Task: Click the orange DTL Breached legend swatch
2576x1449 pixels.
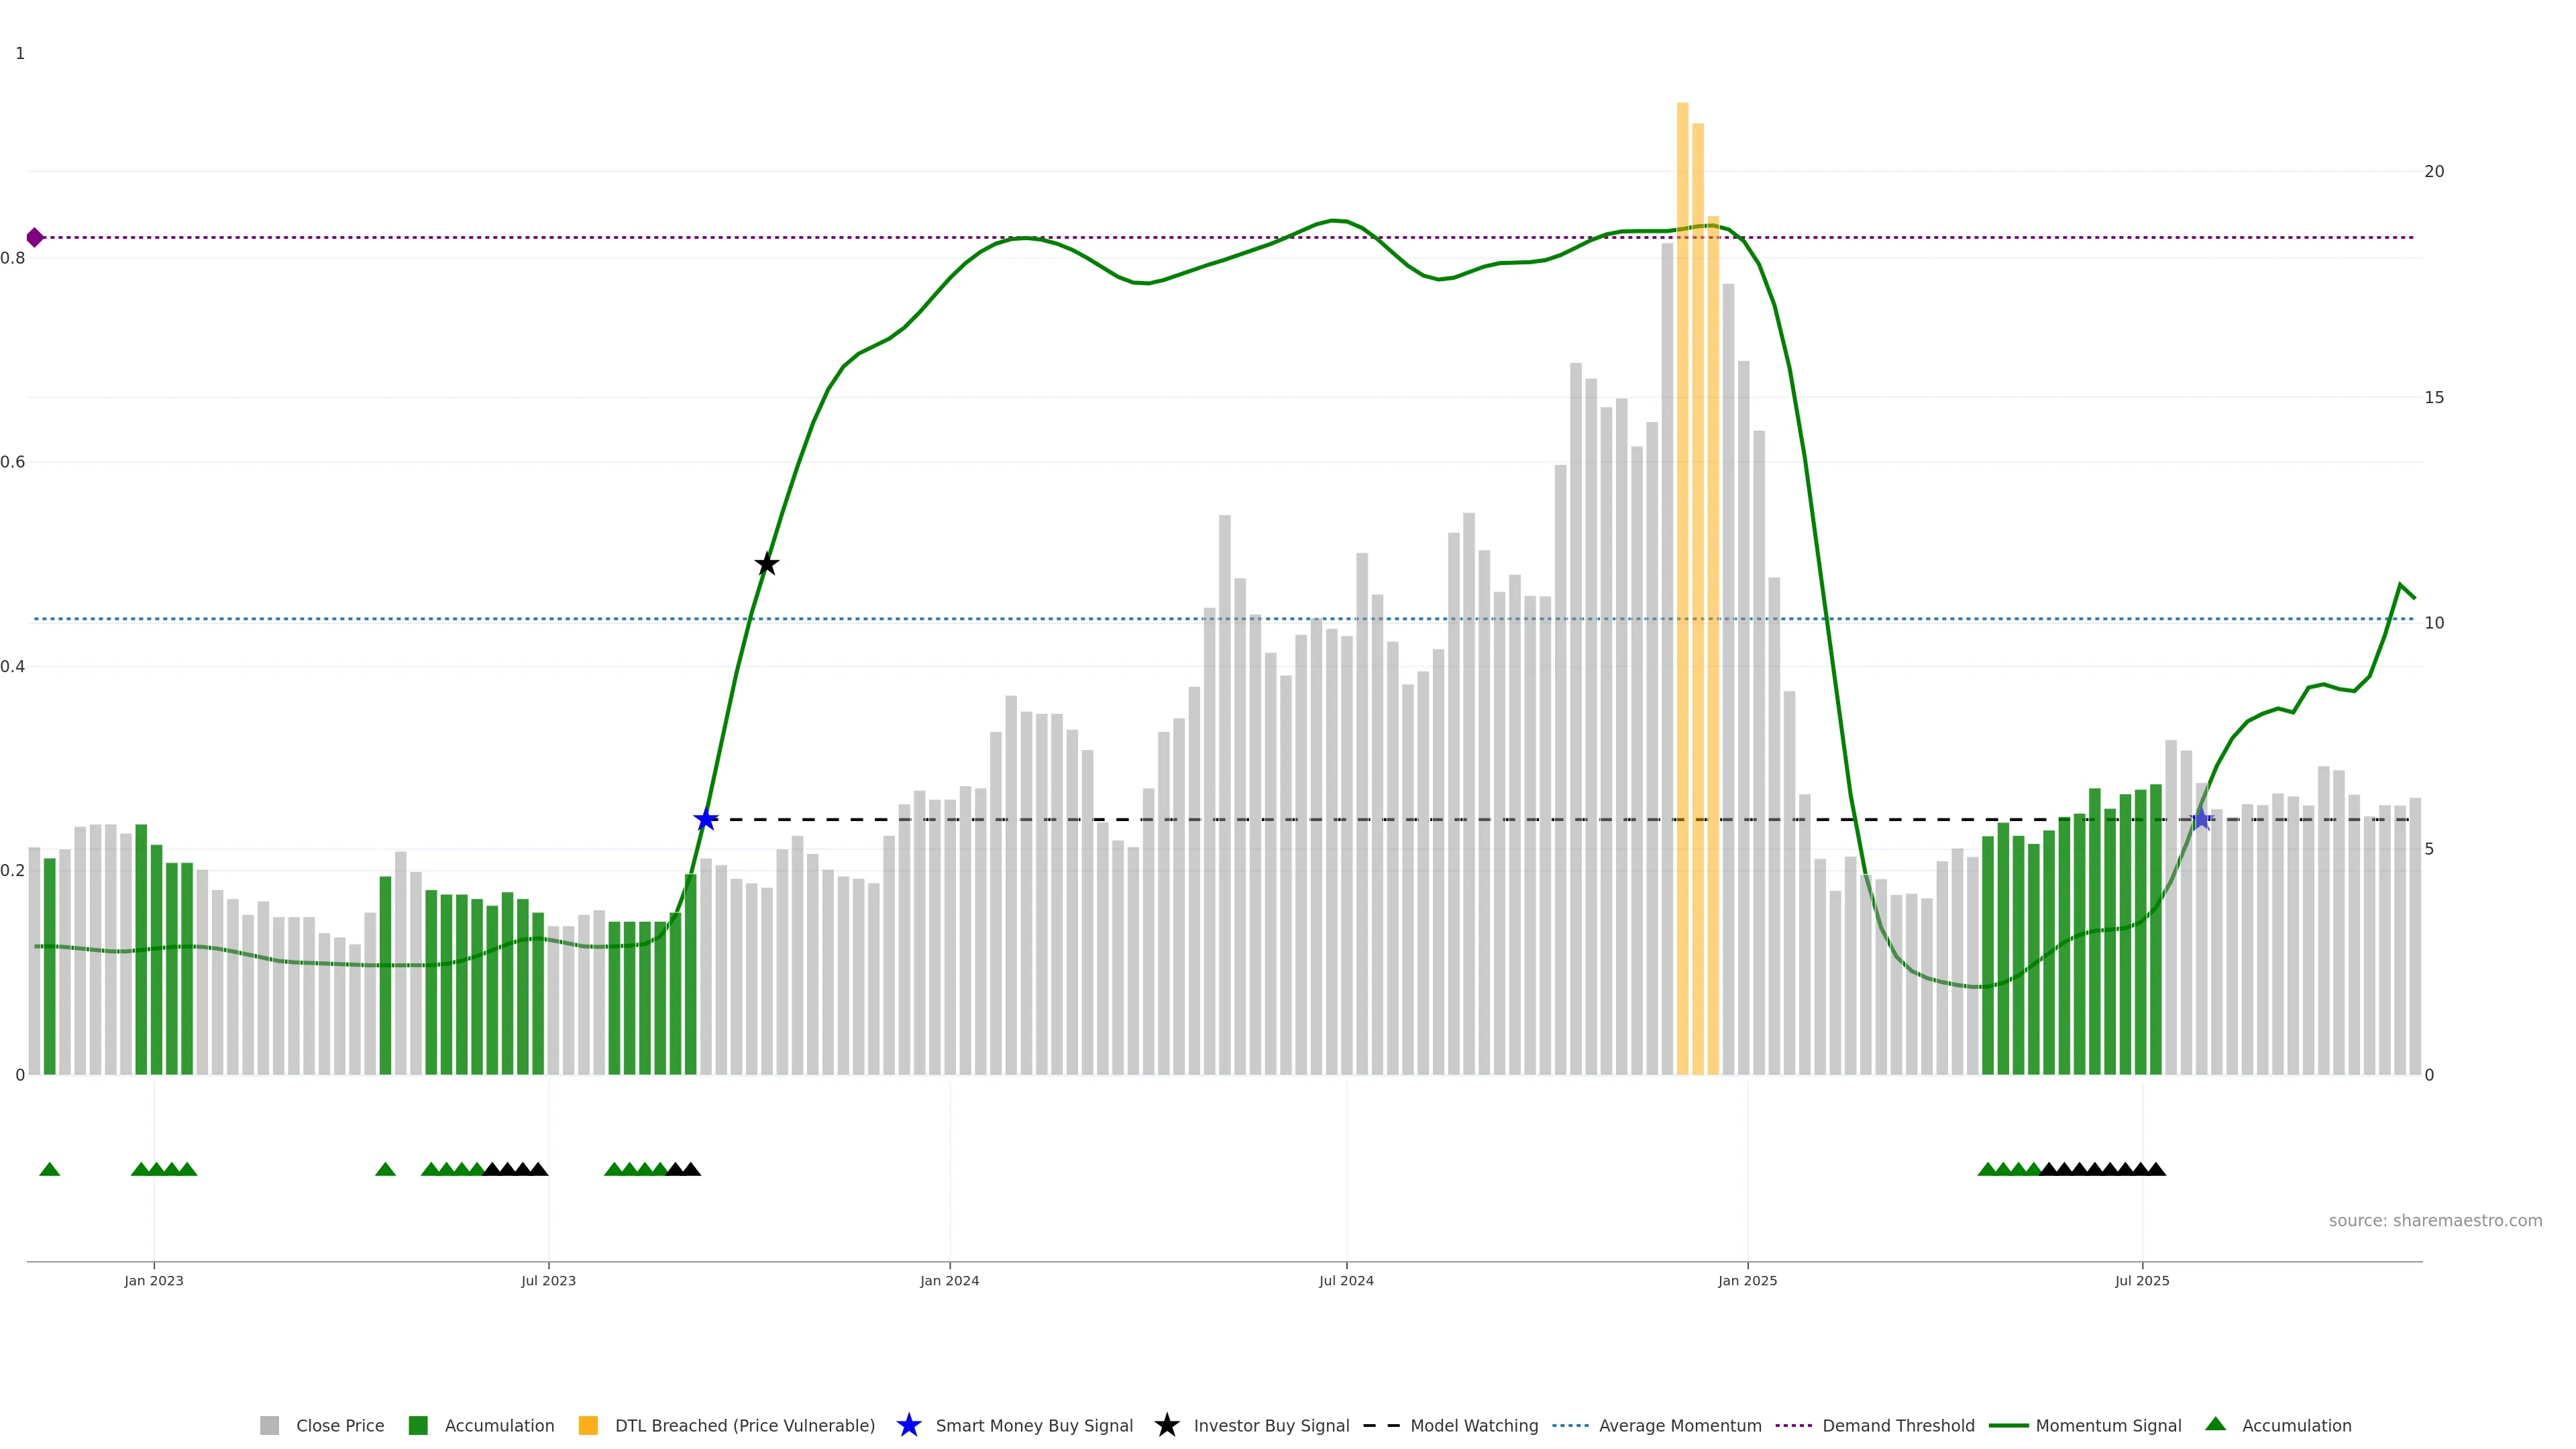Action: tap(588, 1425)
